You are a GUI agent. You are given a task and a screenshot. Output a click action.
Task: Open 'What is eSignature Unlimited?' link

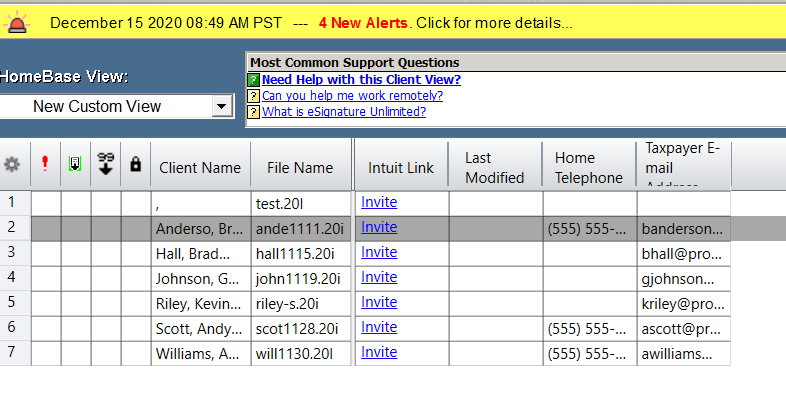tap(344, 112)
